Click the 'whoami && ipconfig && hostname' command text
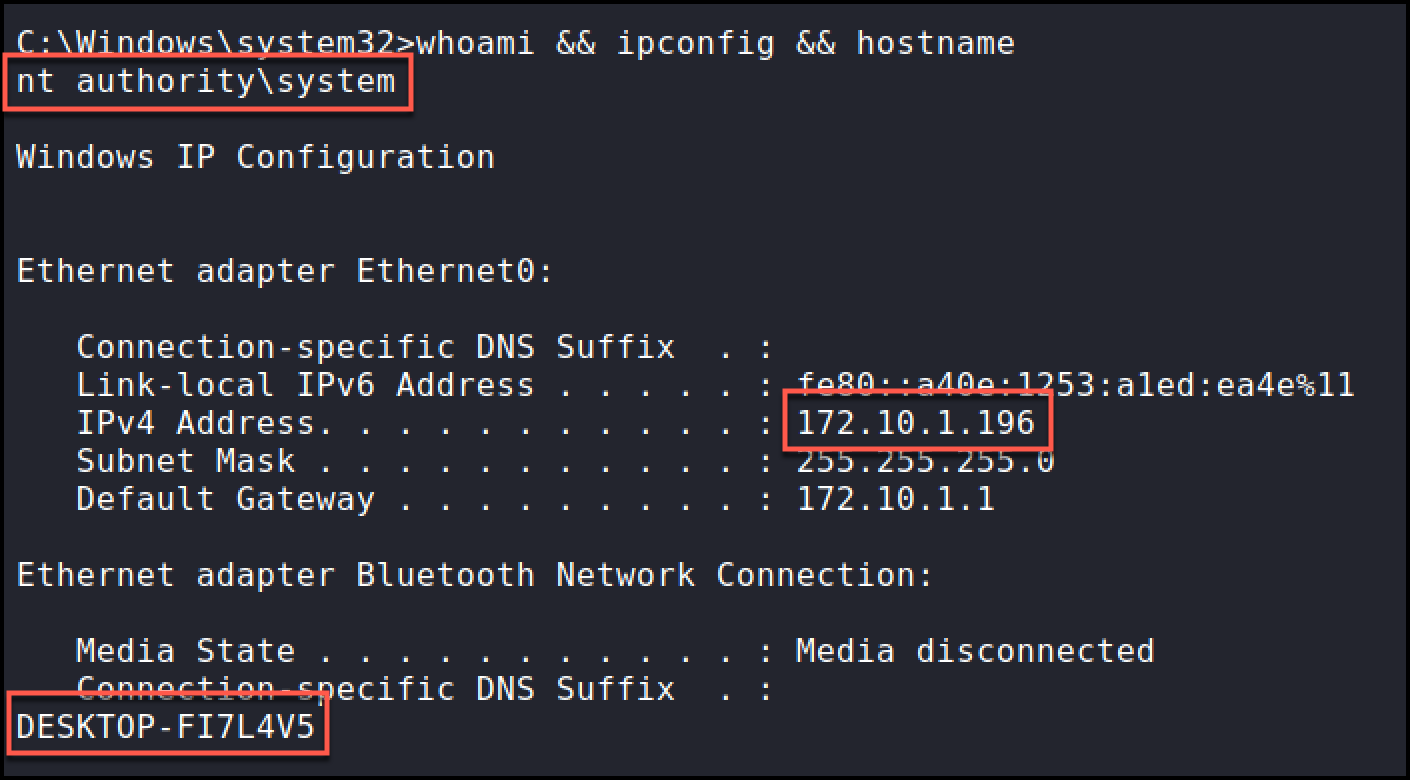Image resolution: width=1410 pixels, height=780 pixels. click(715, 44)
